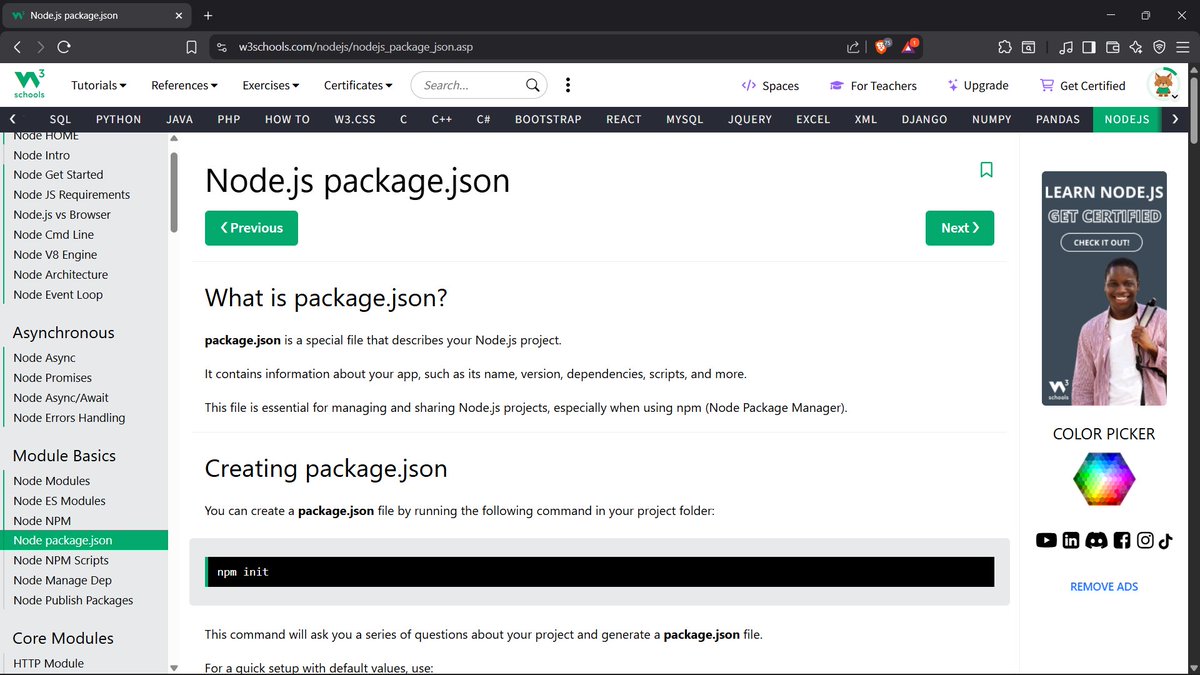The image size is (1200, 675).
Task: Select the NODEJS topic tab
Action: pos(1127,119)
